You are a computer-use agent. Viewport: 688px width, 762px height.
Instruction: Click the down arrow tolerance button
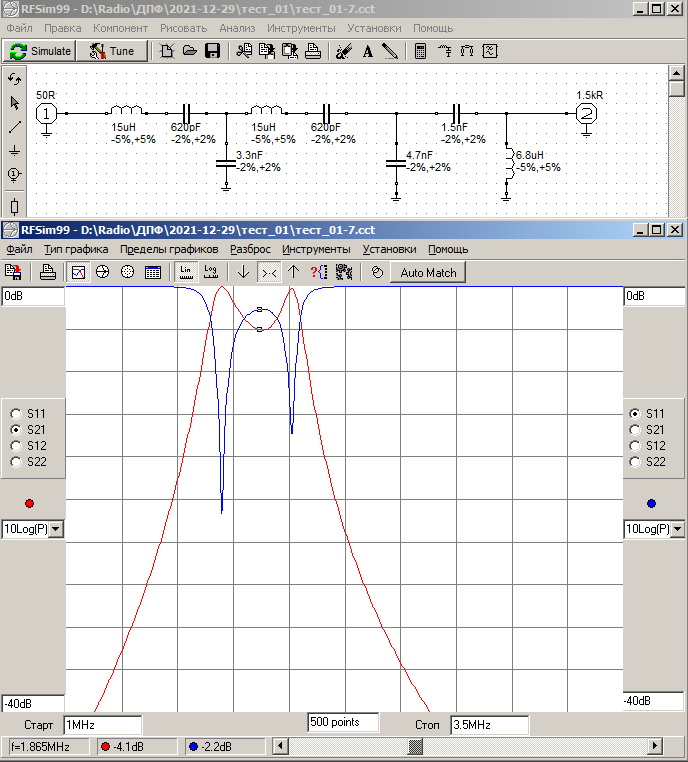tap(243, 272)
